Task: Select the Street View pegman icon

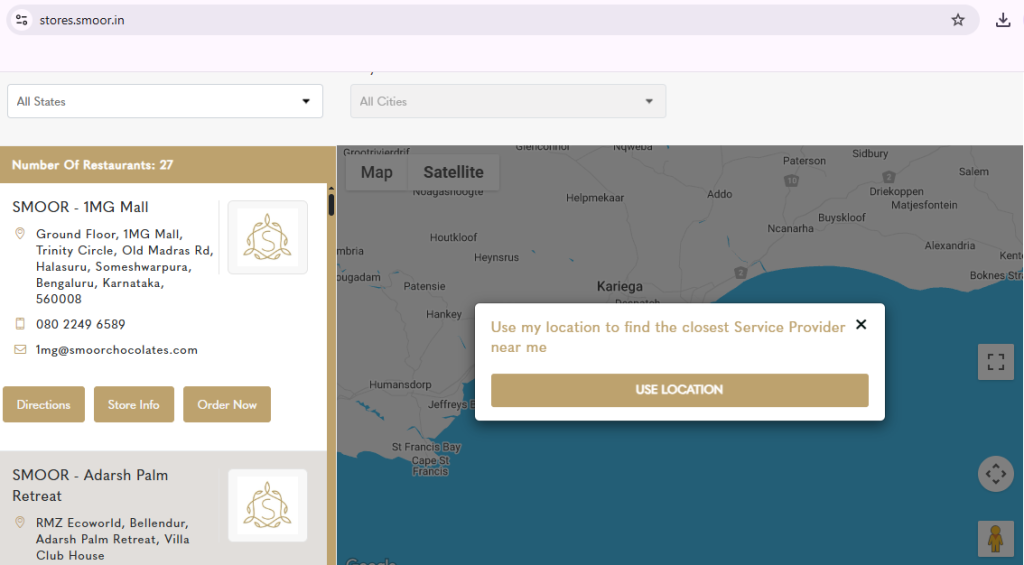Action: [x=995, y=539]
